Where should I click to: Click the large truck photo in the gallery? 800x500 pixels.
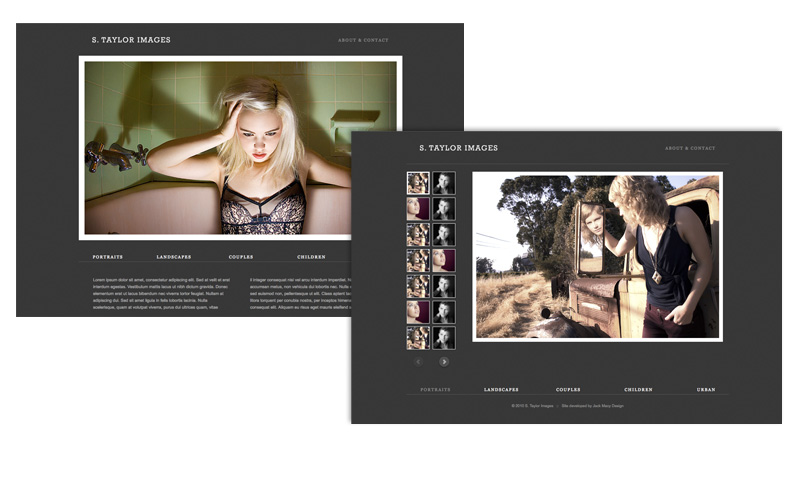(597, 256)
